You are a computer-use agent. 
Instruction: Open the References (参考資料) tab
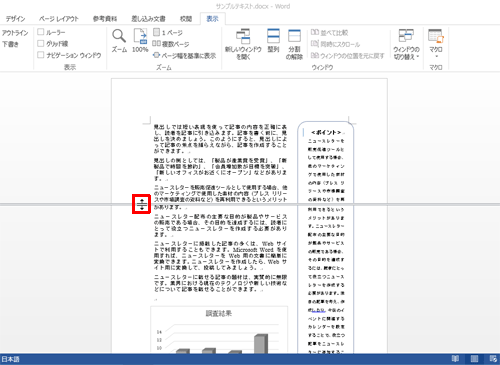click(x=105, y=19)
